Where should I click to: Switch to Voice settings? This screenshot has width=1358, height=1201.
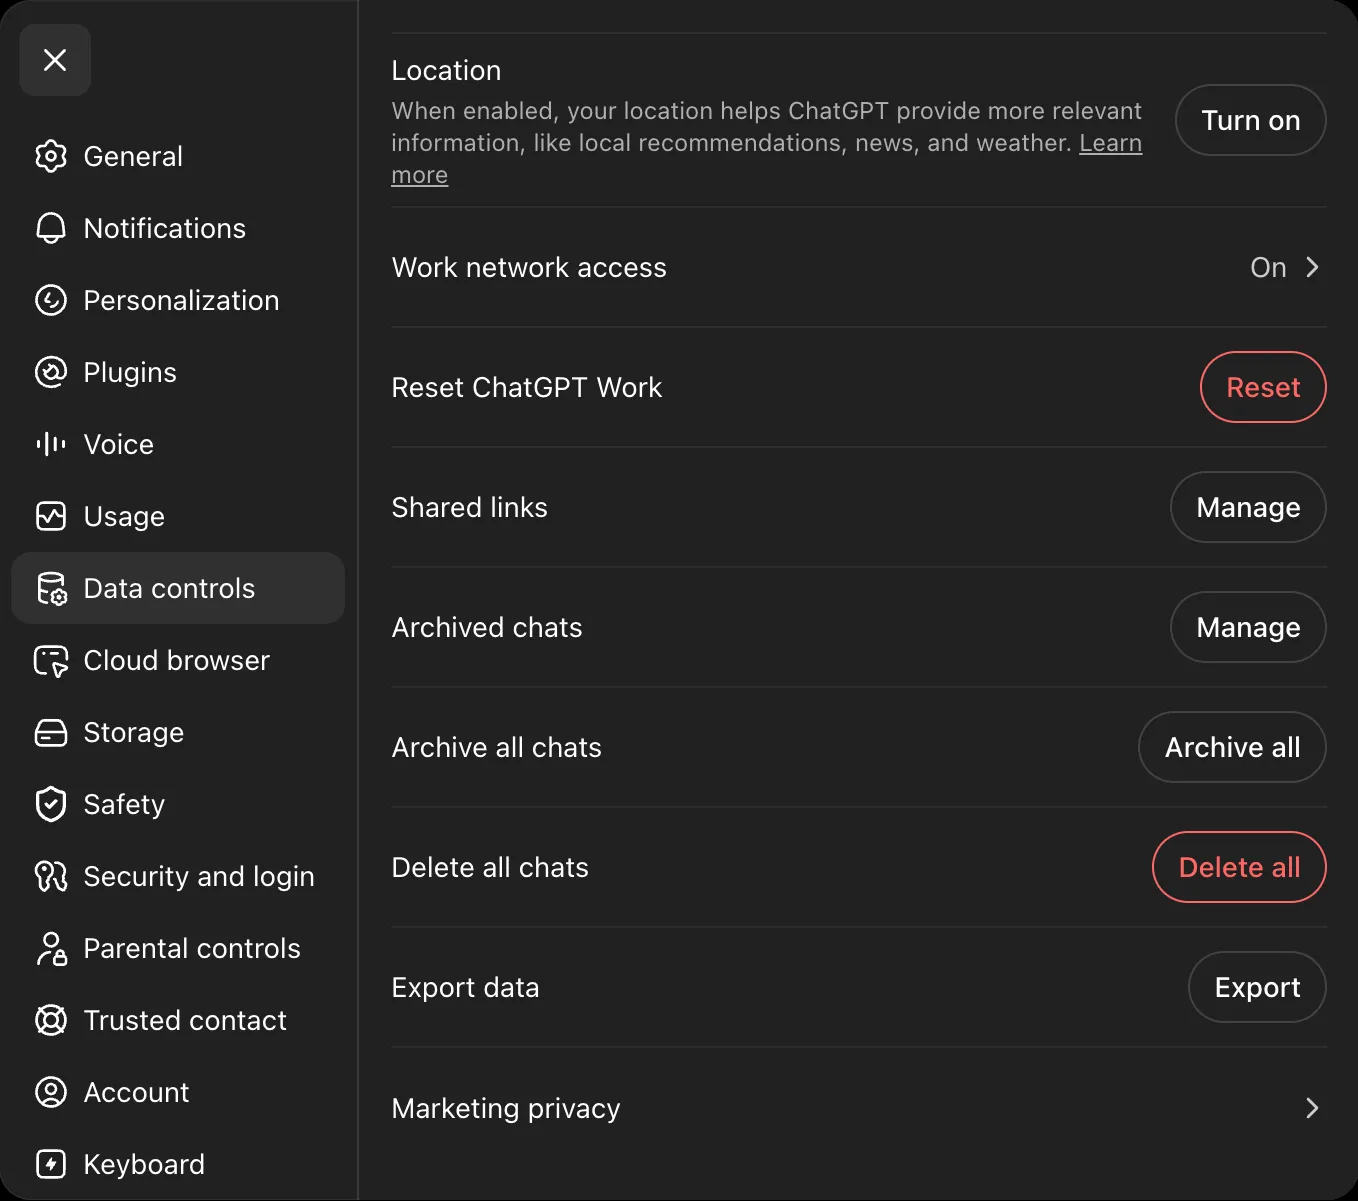pyautogui.click(x=178, y=444)
